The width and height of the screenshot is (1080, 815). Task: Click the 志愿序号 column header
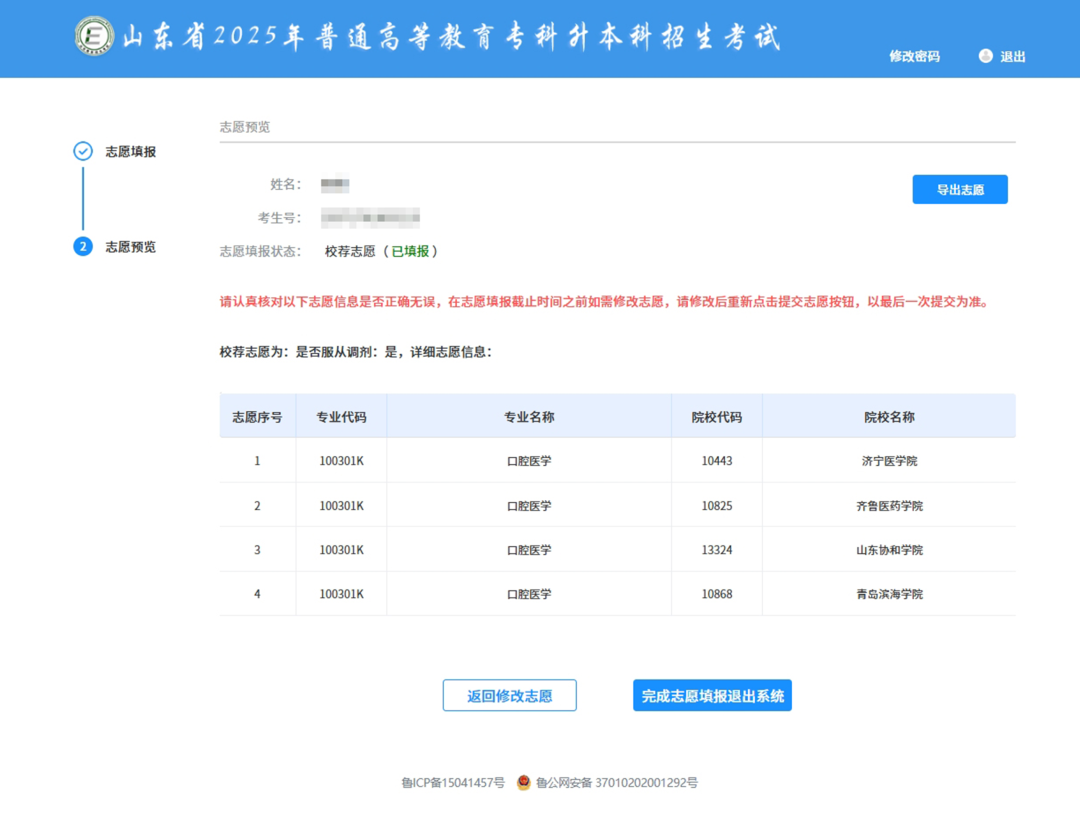point(256,416)
